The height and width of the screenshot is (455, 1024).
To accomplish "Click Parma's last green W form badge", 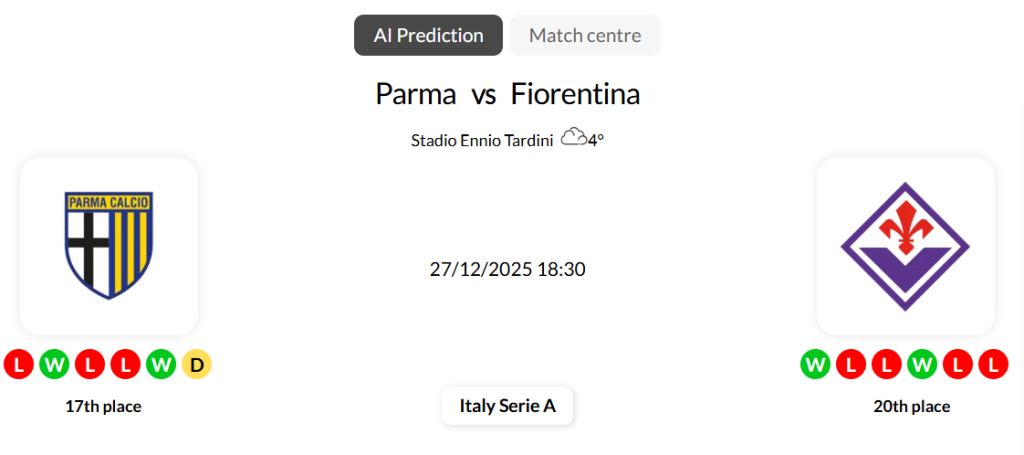I will [x=160, y=365].
